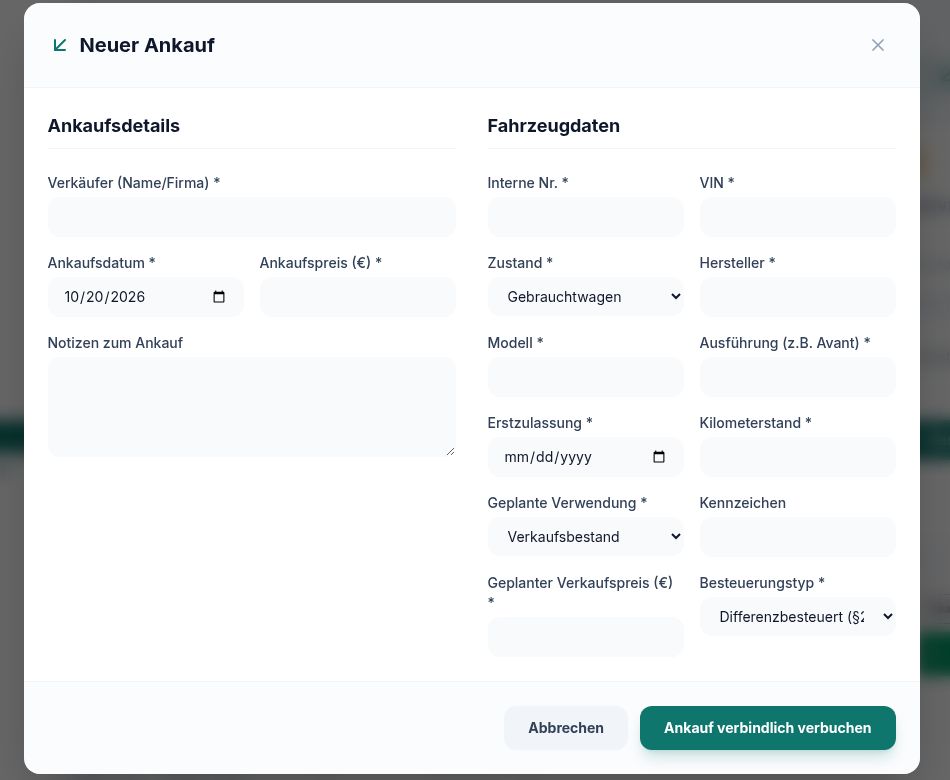Click the Fahrzeugdaten heading

click(x=554, y=125)
